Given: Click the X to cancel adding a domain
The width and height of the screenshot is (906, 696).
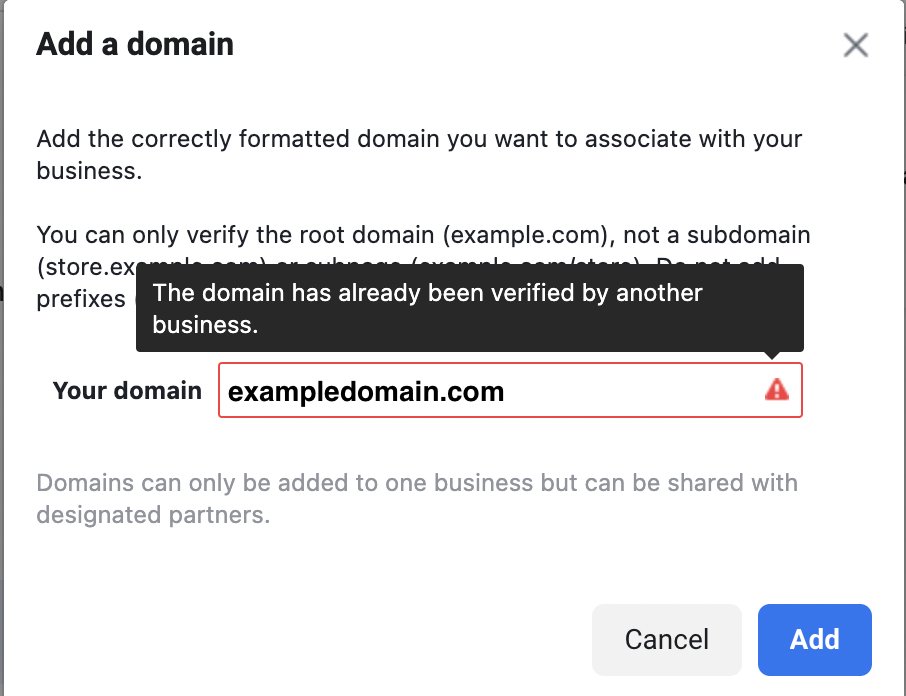Looking at the screenshot, I should pyautogui.click(x=856, y=45).
